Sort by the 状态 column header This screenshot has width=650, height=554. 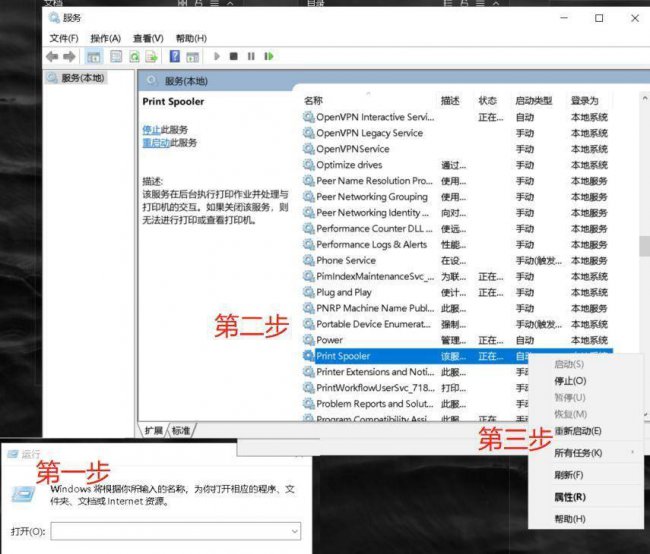[x=488, y=101]
